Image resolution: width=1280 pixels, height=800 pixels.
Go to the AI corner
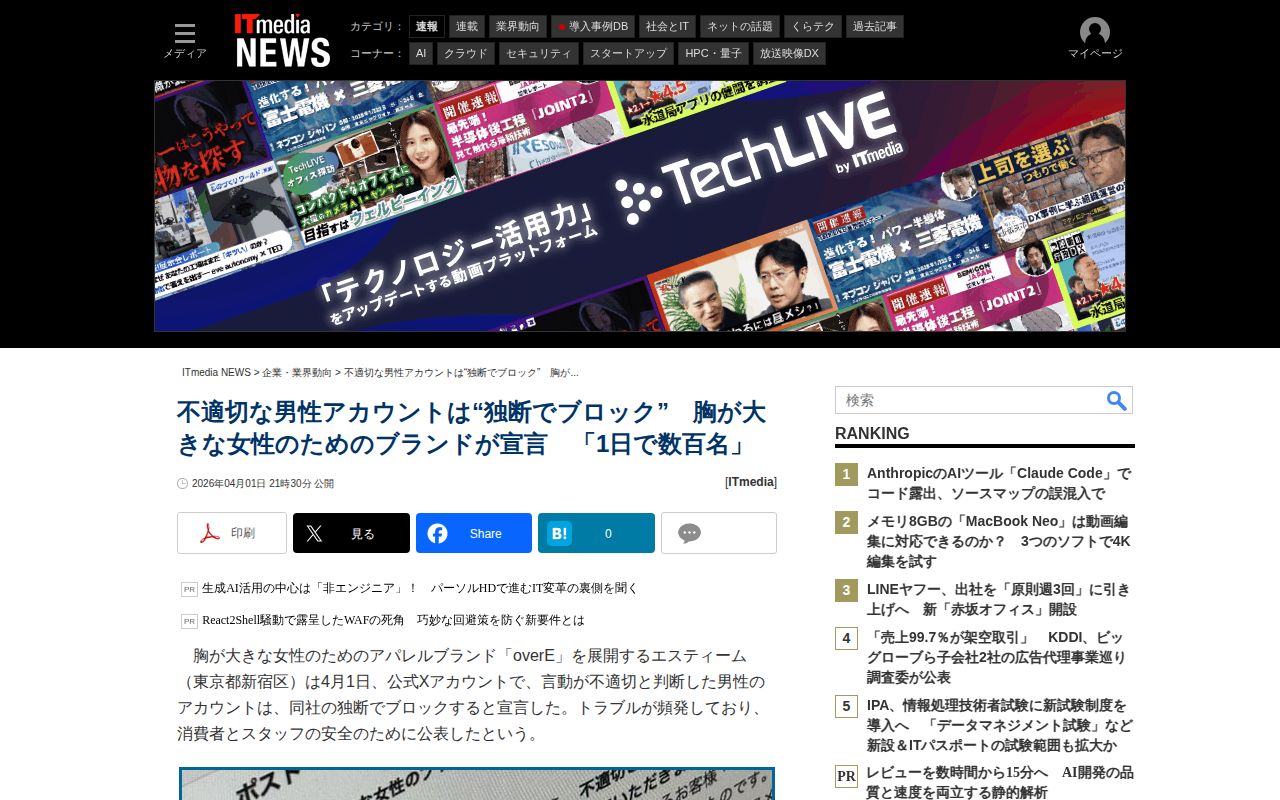[421, 54]
